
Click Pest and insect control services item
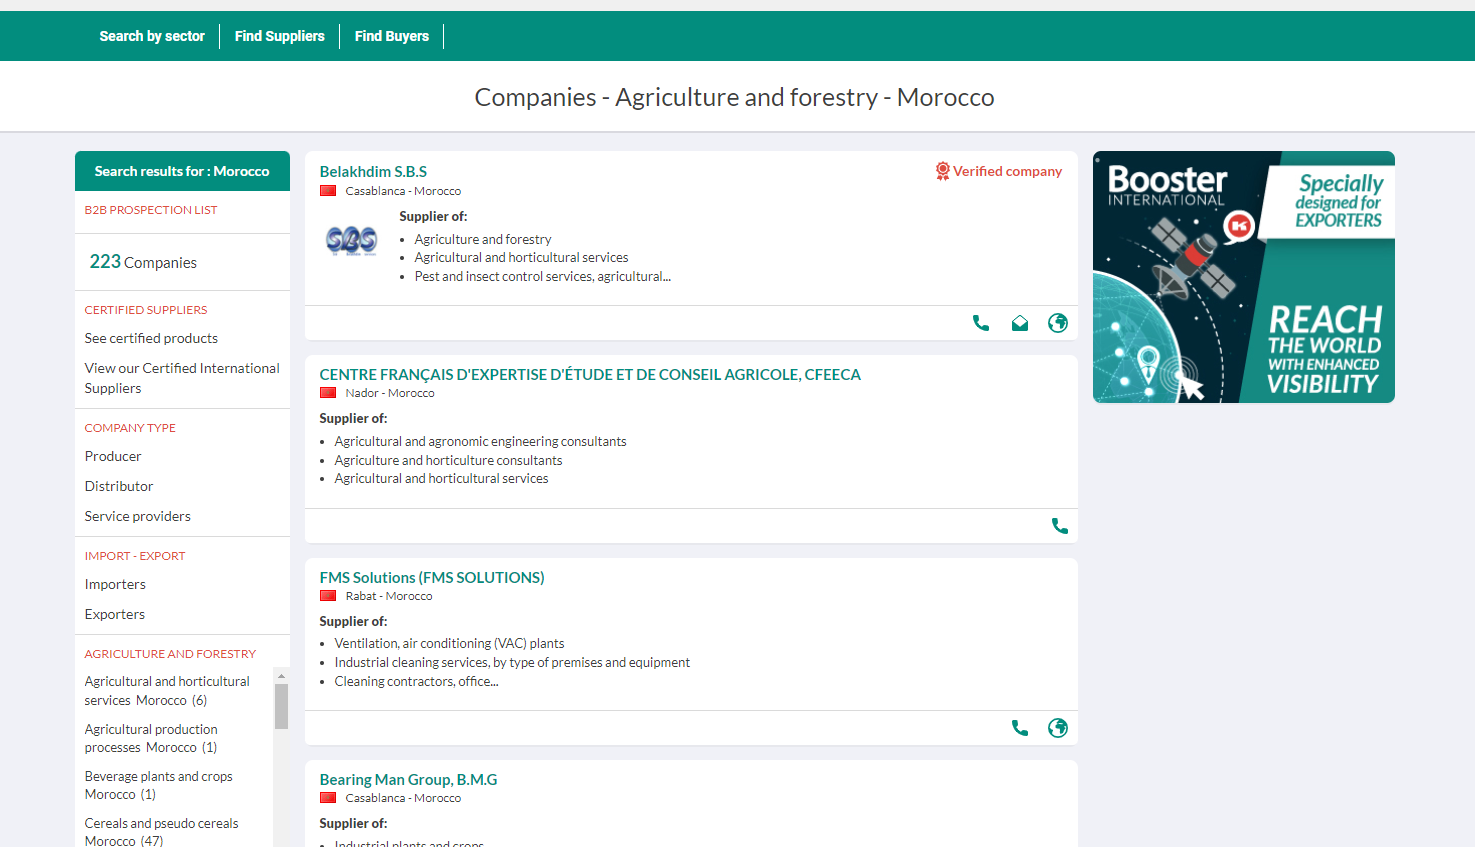pos(543,276)
